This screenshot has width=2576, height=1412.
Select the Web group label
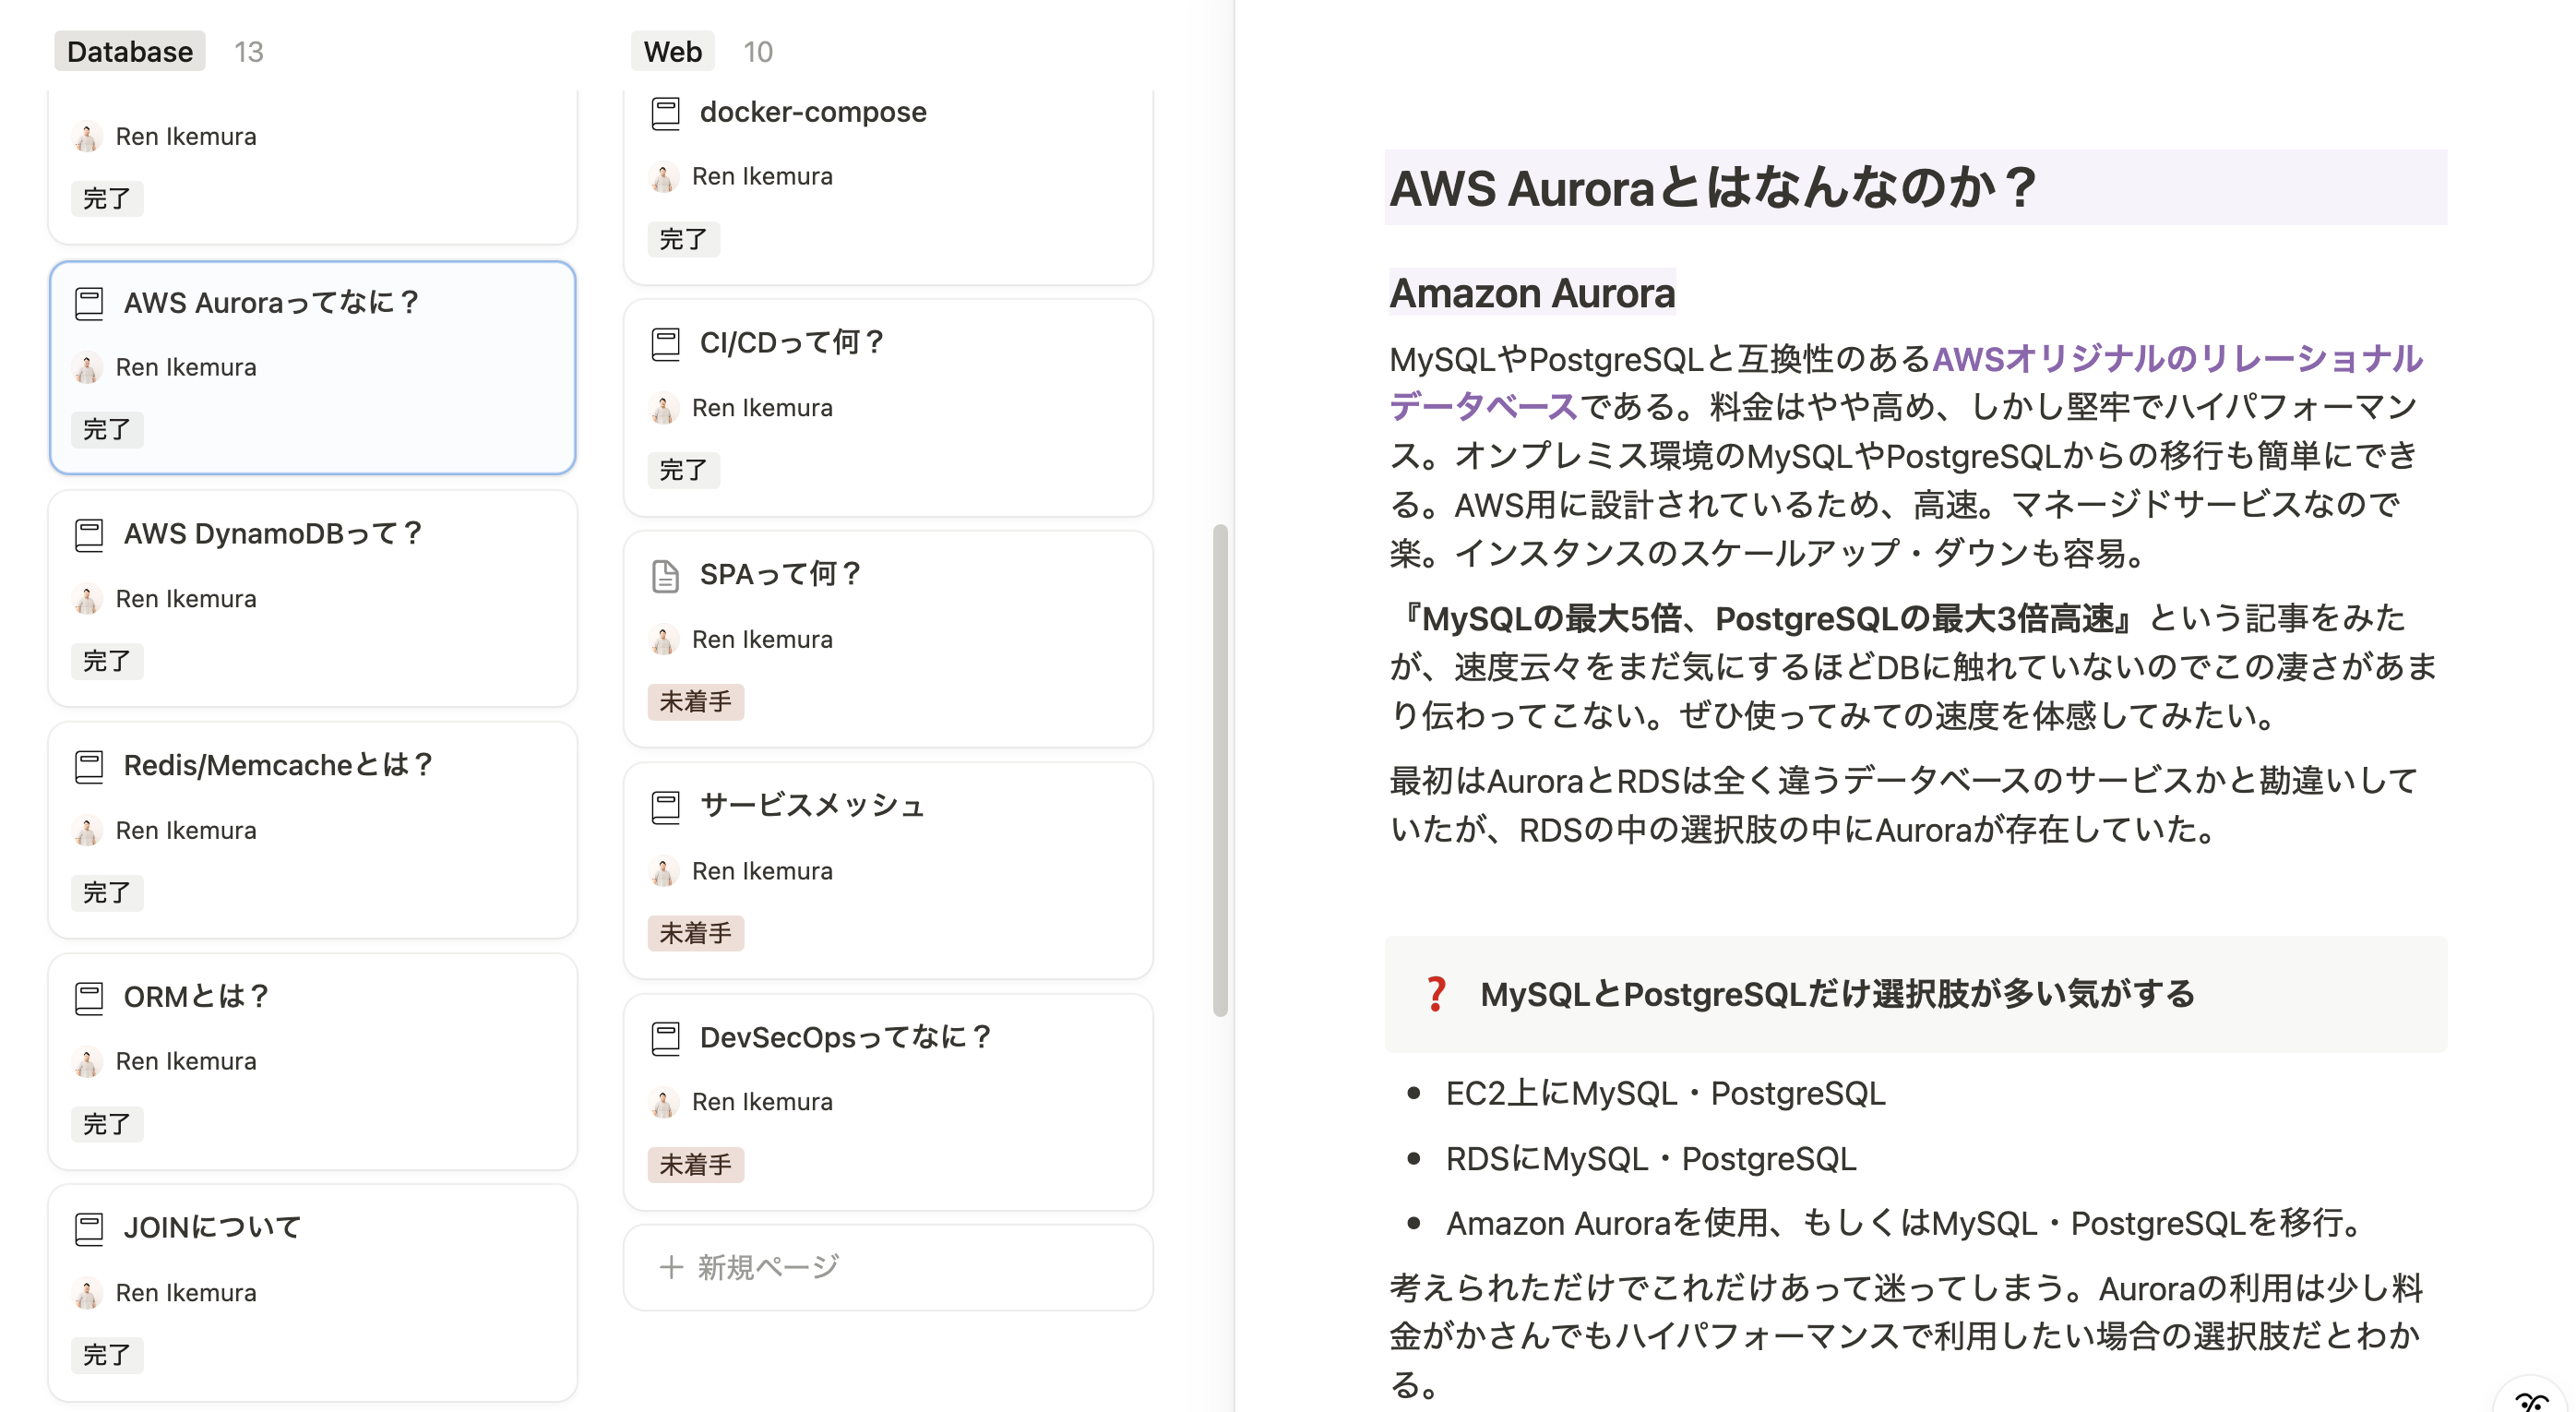point(672,52)
